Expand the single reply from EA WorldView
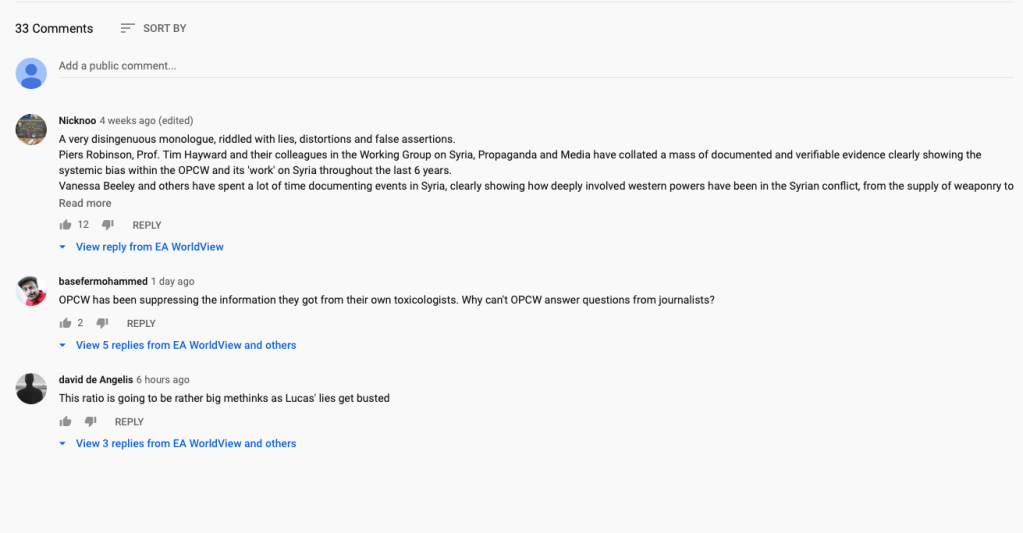This screenshot has height=533, width=1023. [x=149, y=247]
